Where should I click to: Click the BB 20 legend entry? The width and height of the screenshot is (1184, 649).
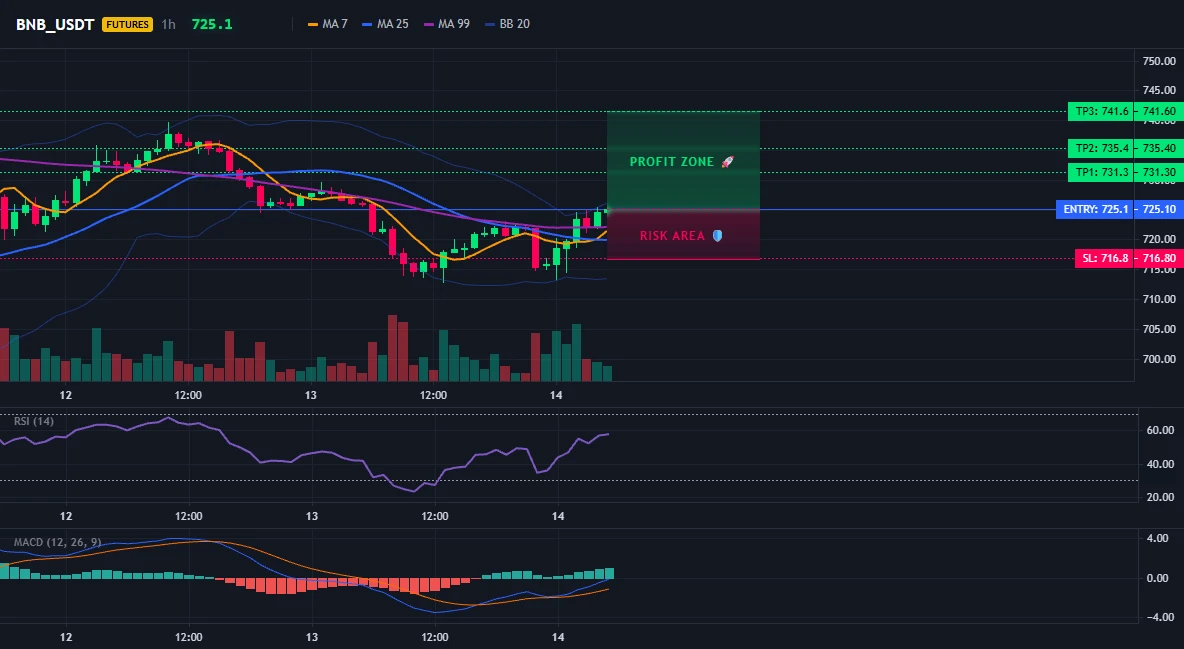coord(507,24)
